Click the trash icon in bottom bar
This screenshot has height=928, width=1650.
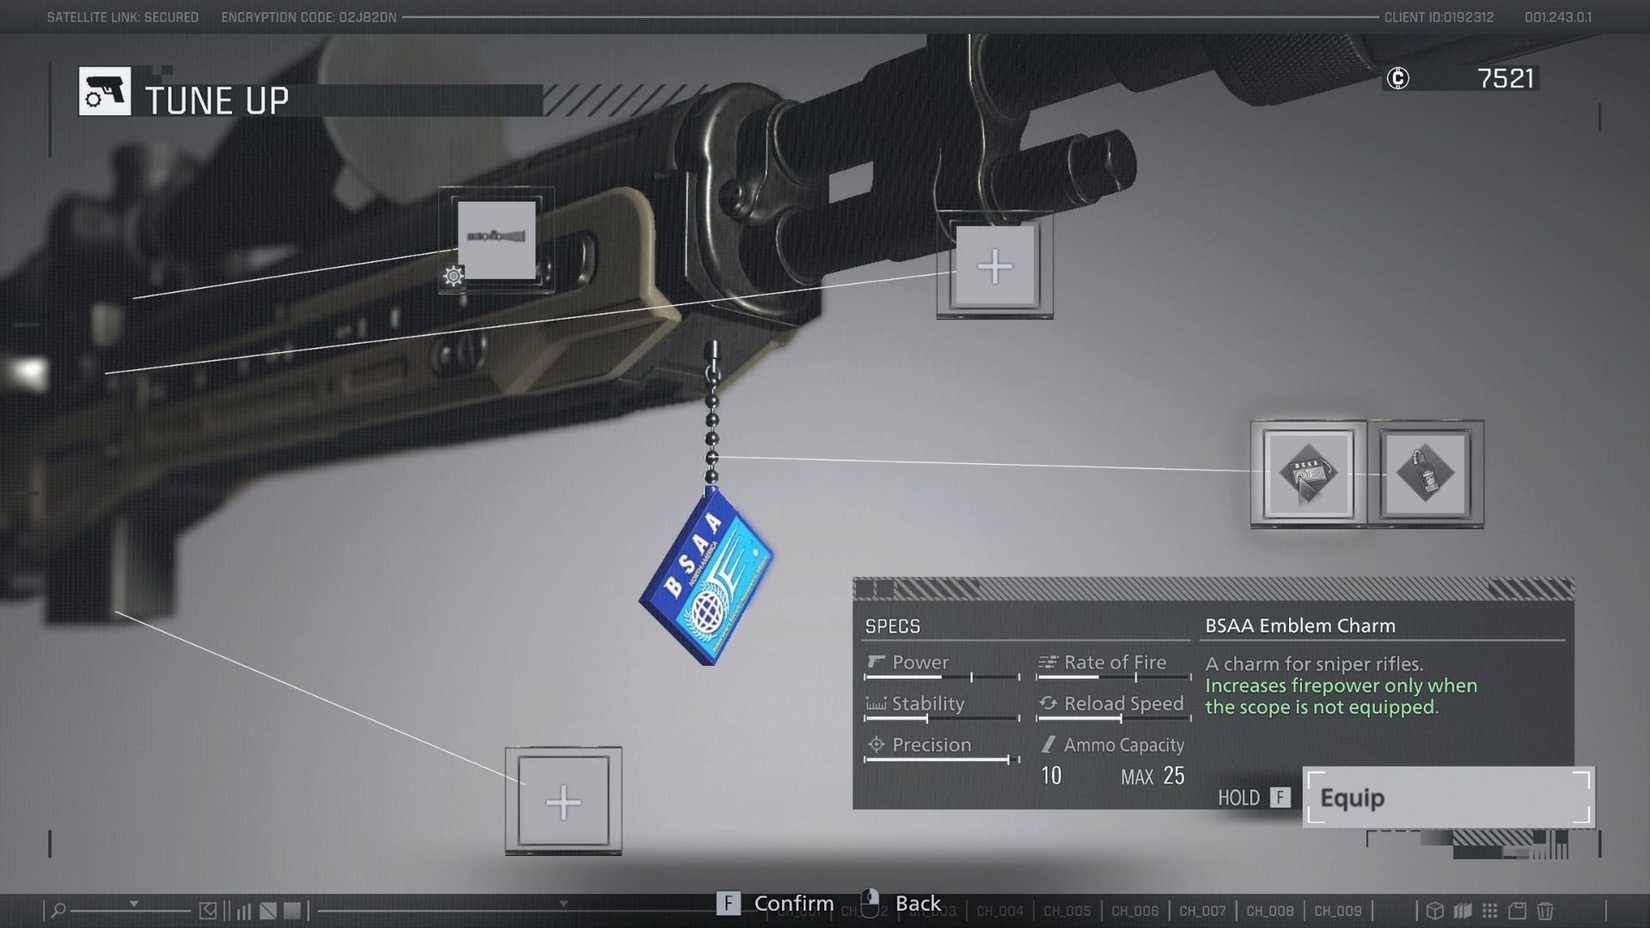1545,910
